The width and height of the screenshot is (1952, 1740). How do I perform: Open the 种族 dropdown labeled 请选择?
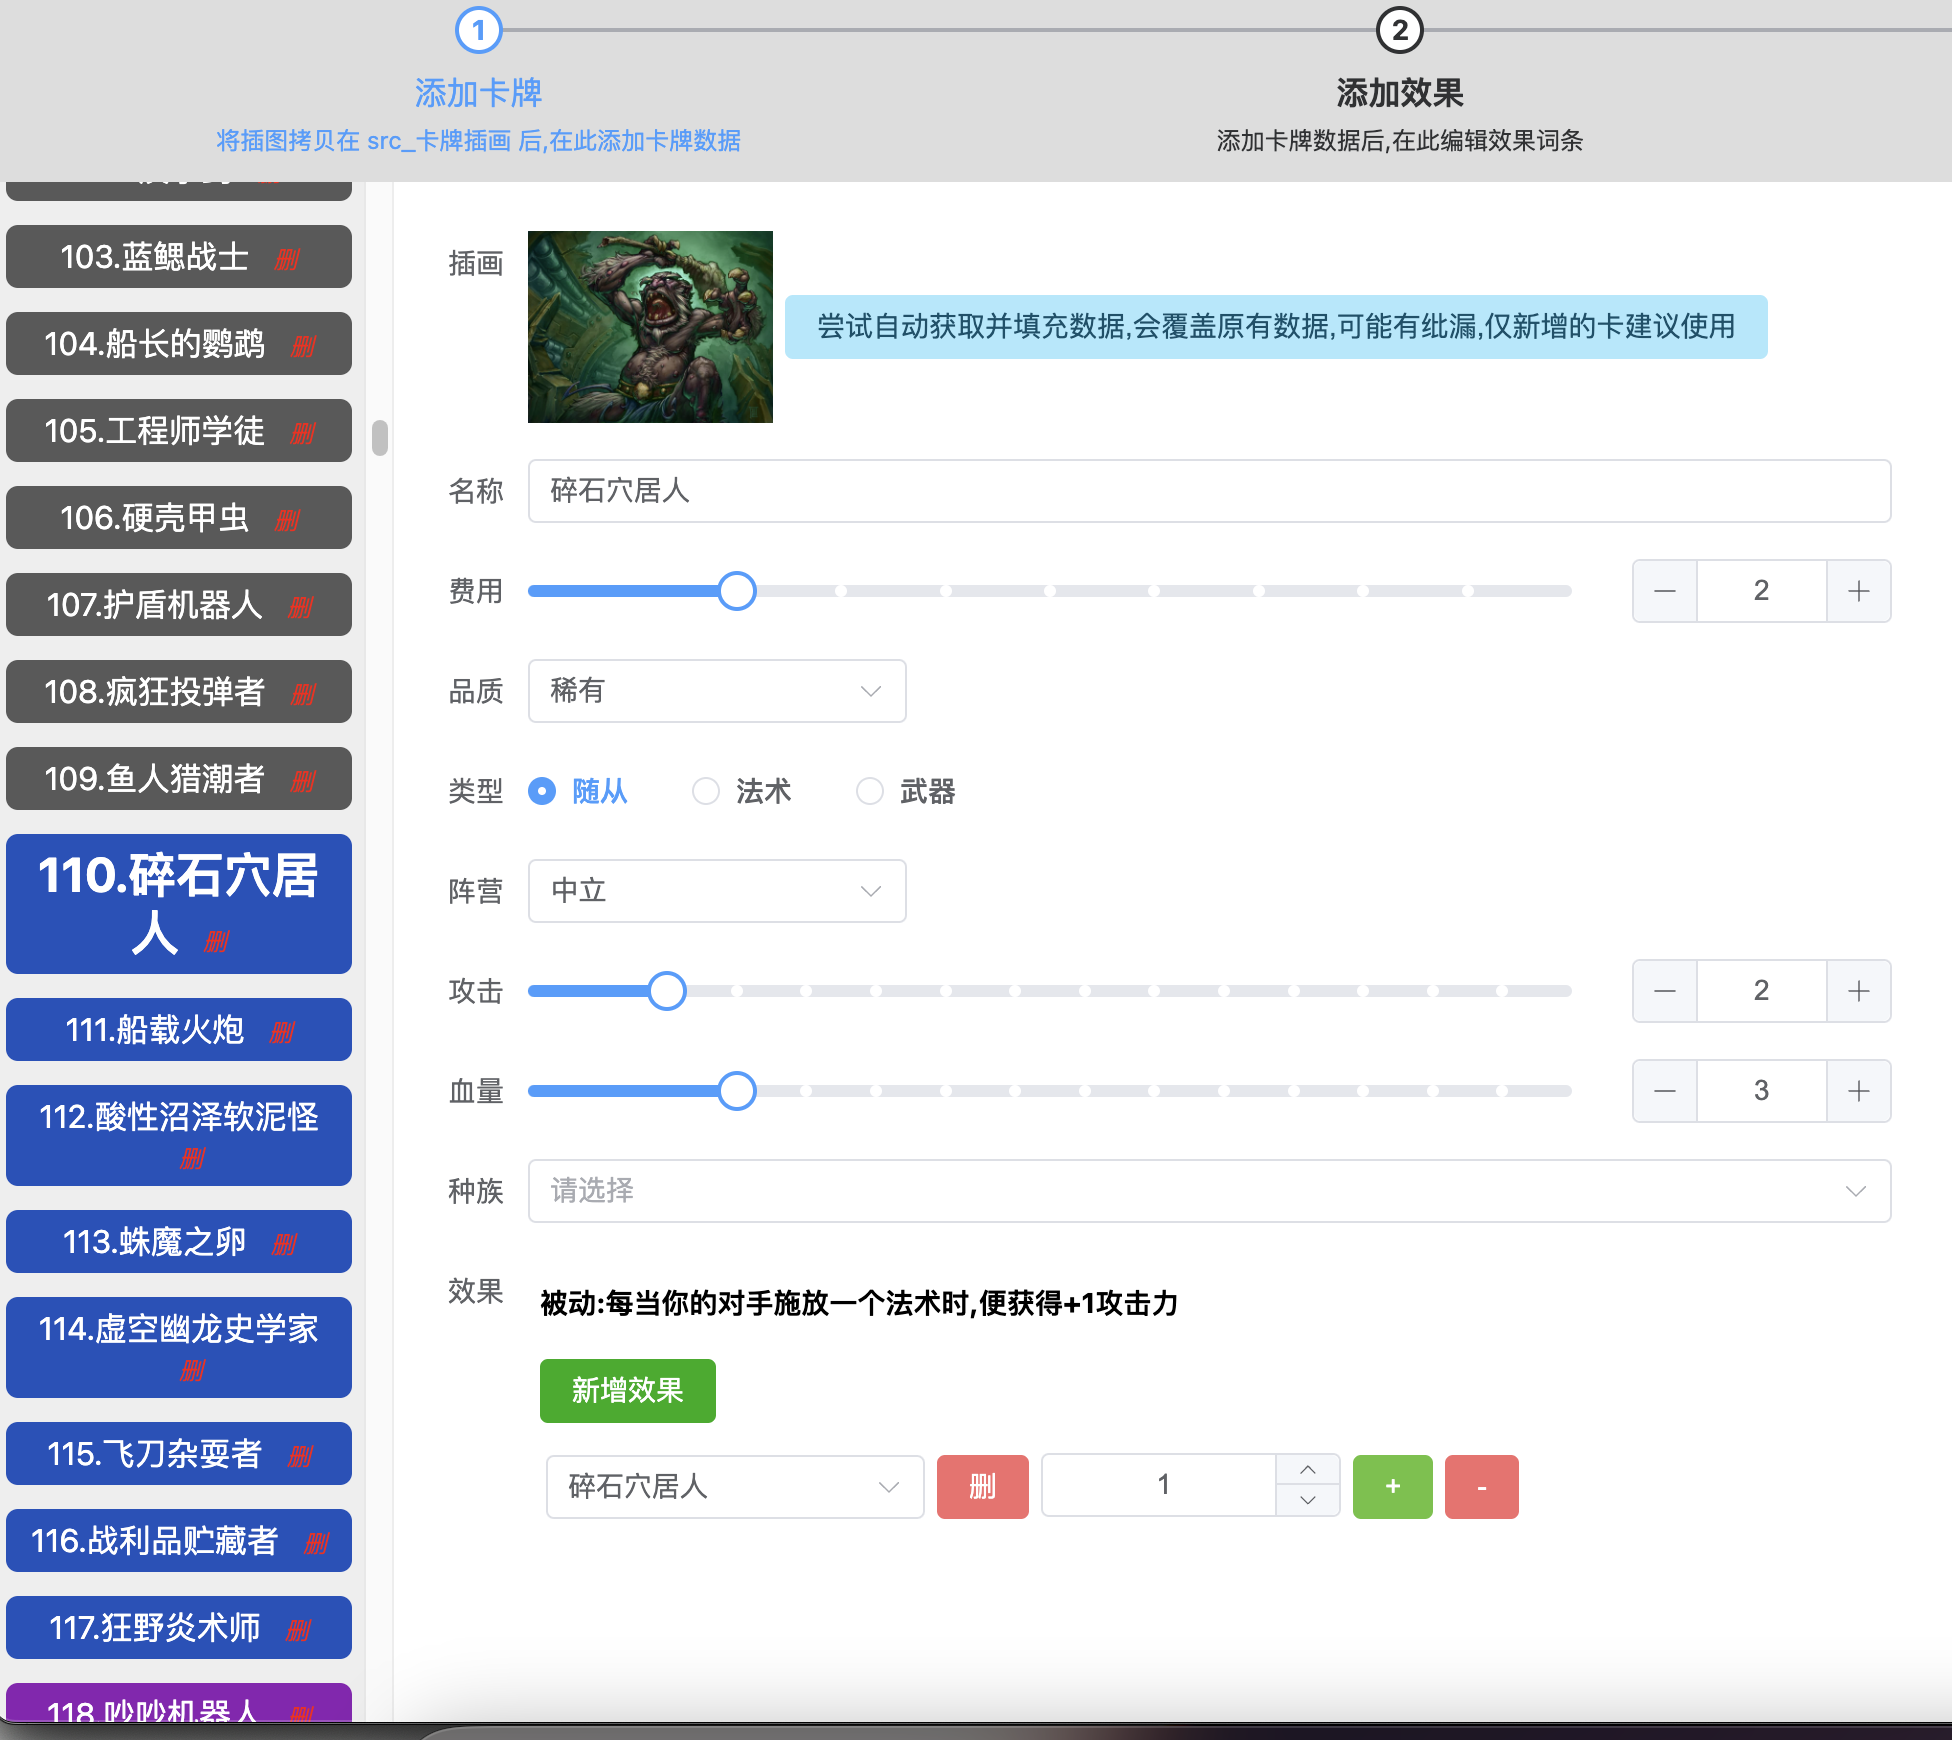click(1208, 1191)
